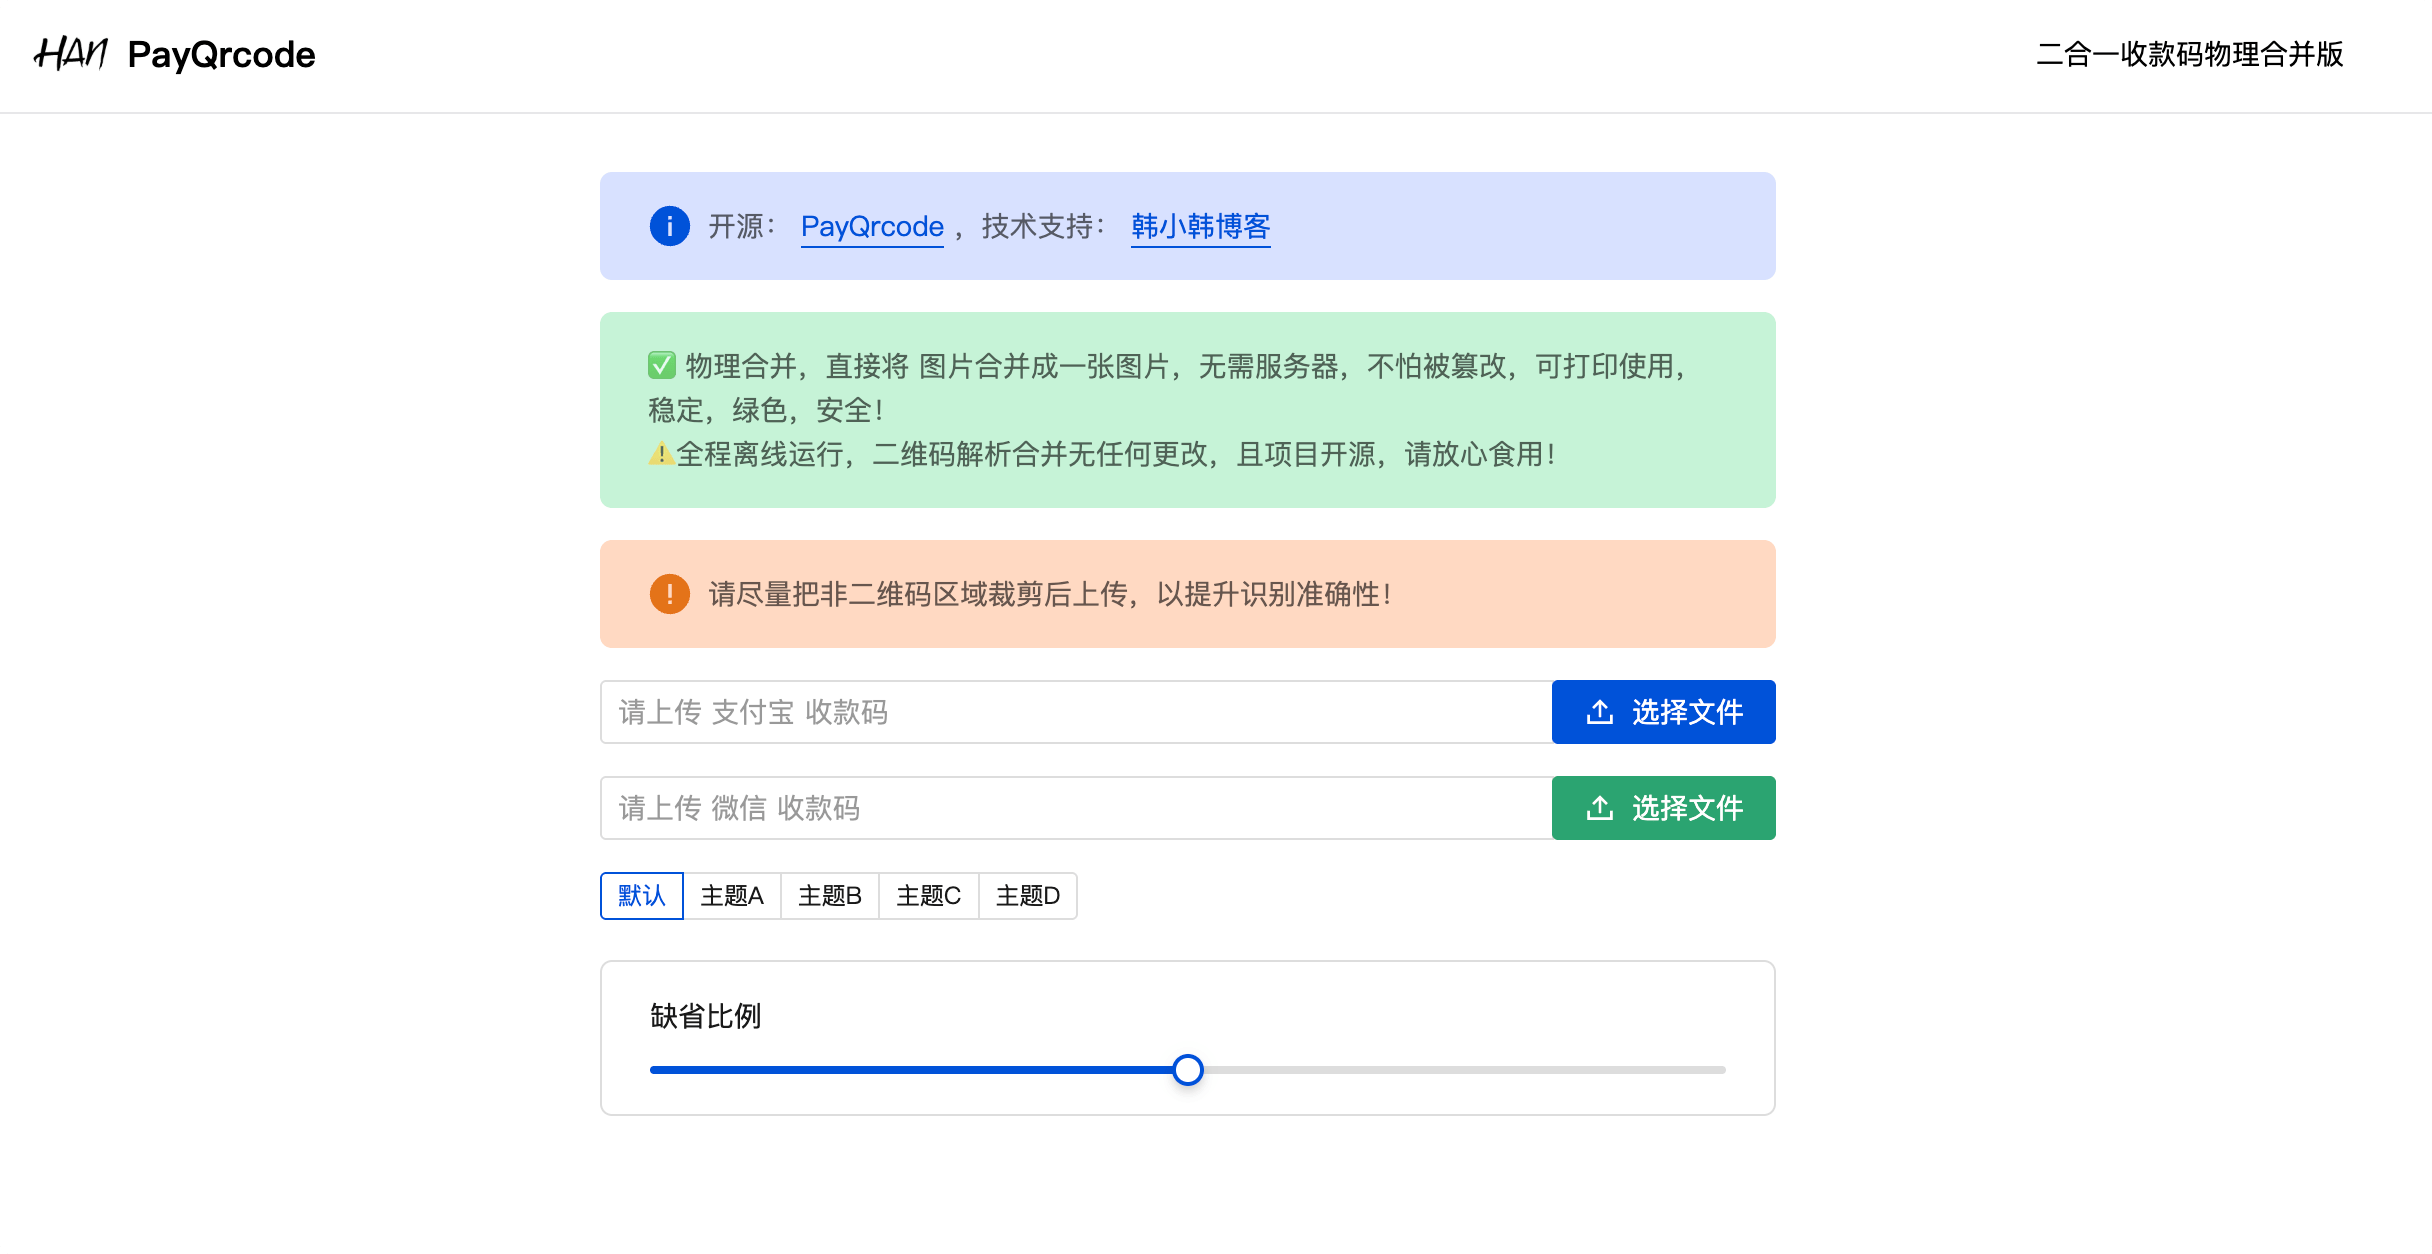This screenshot has width=2432, height=1254.
Task: Pick the 主题C theme
Action: (929, 896)
